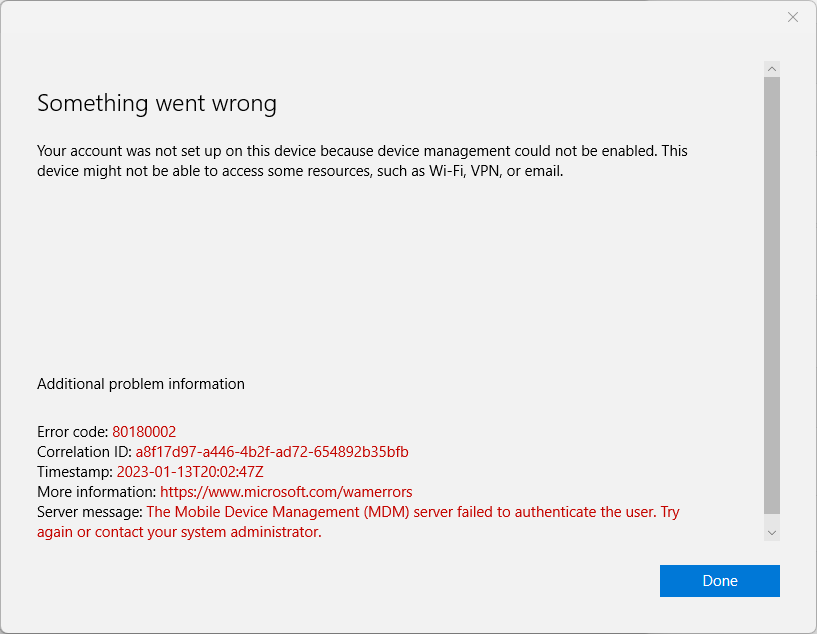This screenshot has height=634, width=817.
Task: Select the Correlation ID value
Action: (x=271, y=451)
